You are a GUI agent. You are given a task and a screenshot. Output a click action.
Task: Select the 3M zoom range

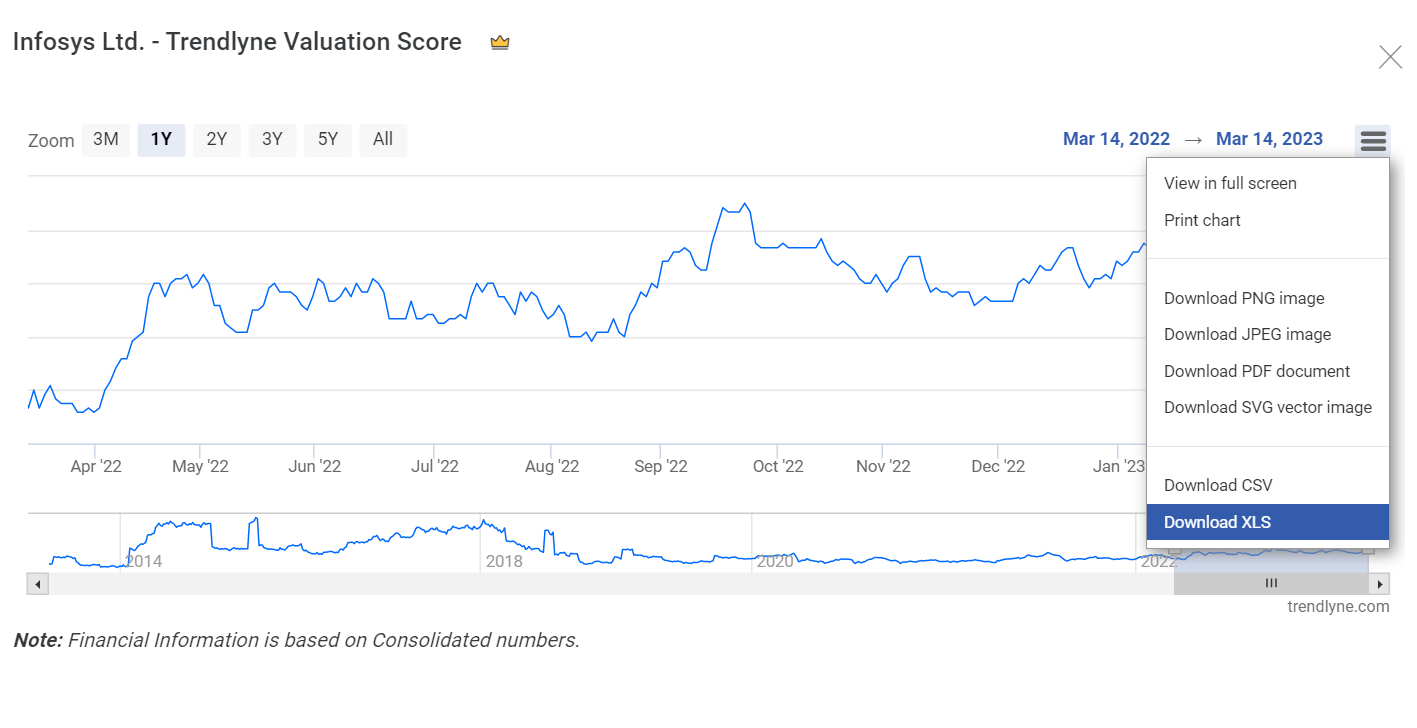coord(105,140)
